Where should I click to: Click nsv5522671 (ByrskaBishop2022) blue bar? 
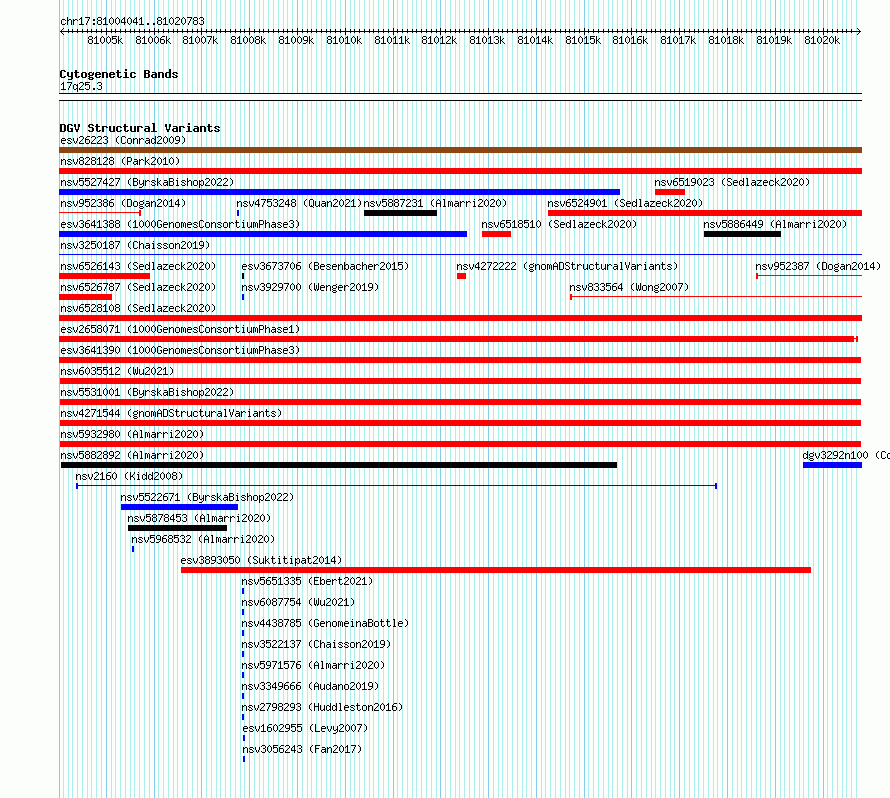point(179,507)
